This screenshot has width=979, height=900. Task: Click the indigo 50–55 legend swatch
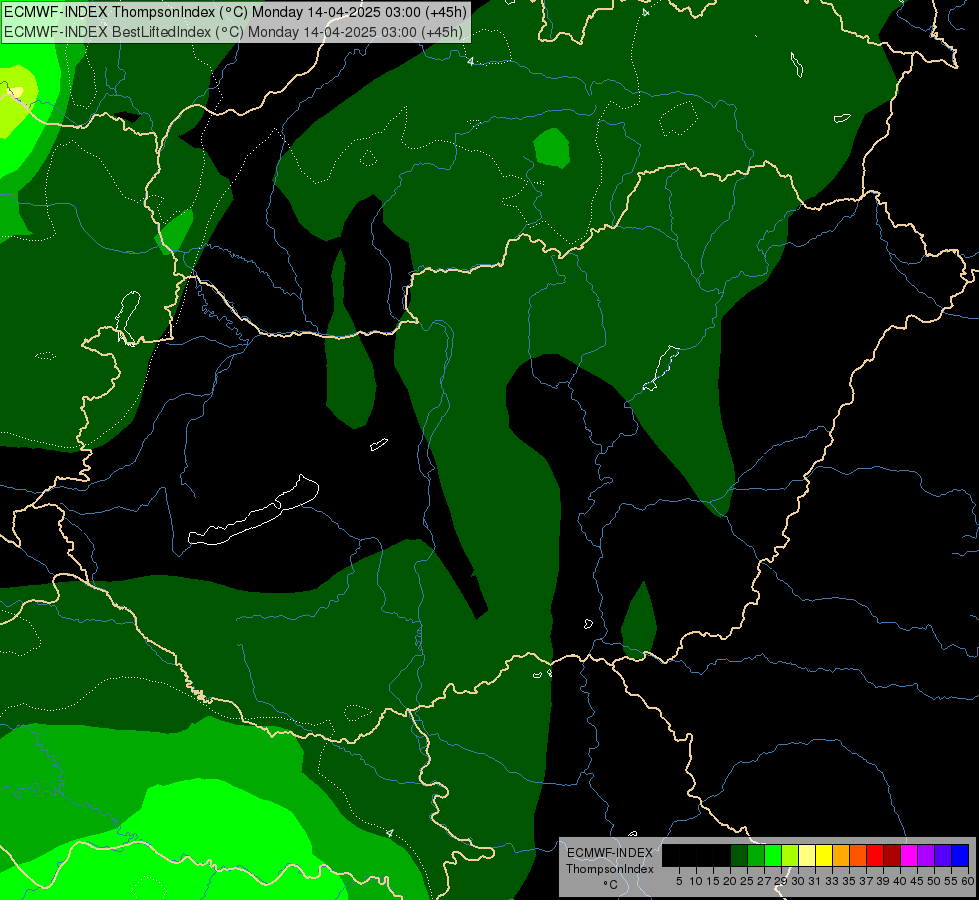pyautogui.click(x=943, y=855)
